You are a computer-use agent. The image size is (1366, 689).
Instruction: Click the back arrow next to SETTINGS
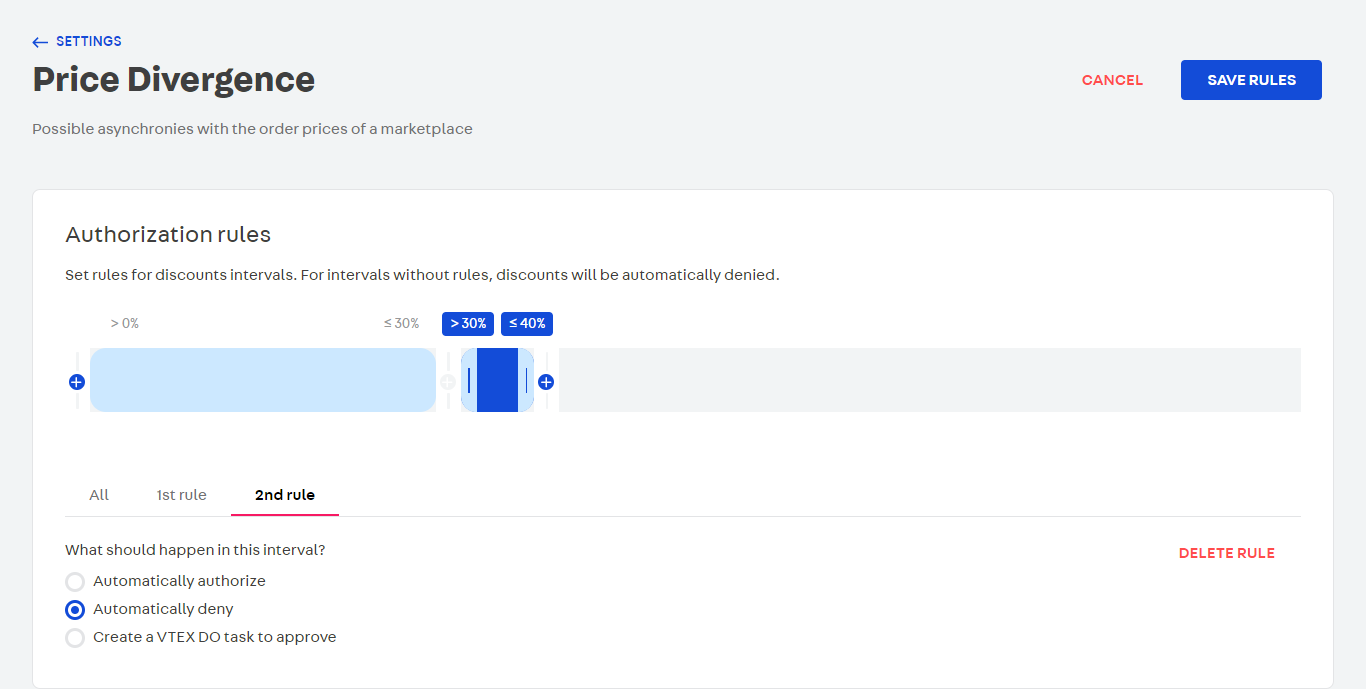[39, 41]
